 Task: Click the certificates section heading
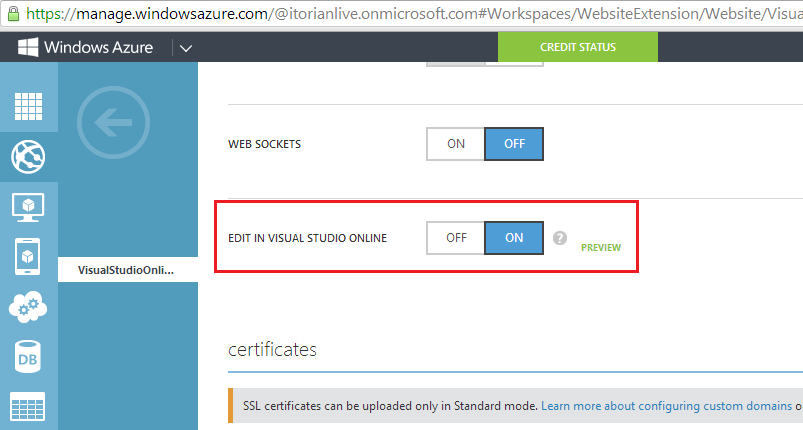coord(272,350)
